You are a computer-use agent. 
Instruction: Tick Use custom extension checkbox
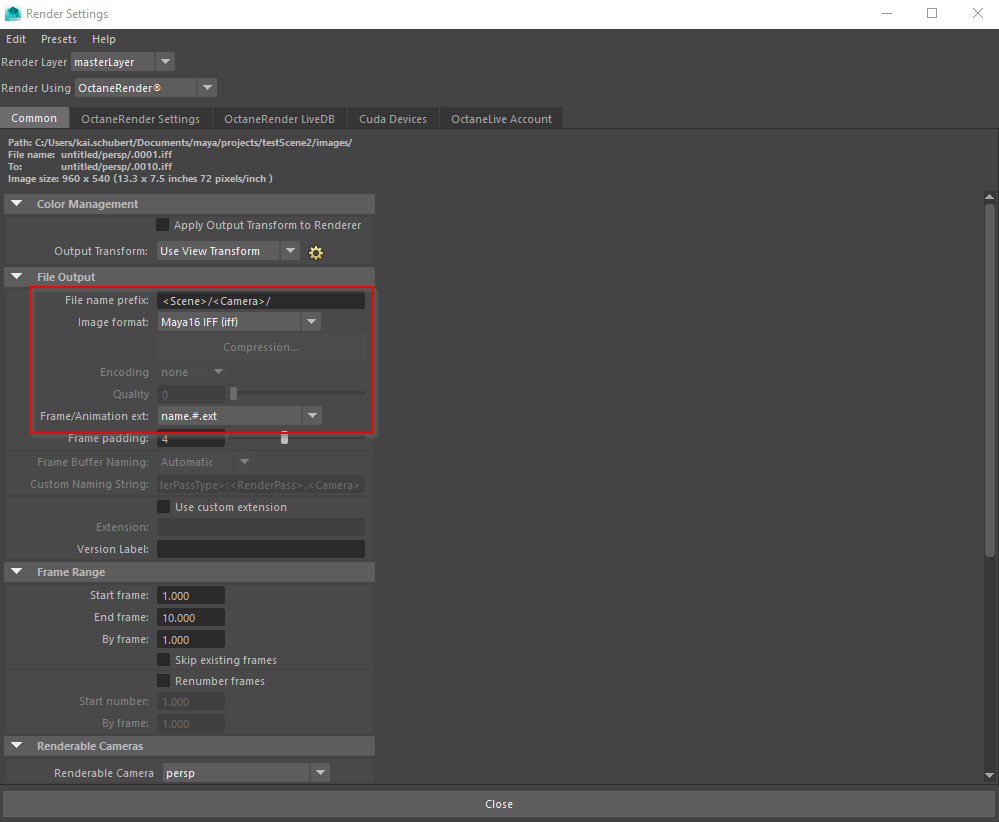click(164, 507)
